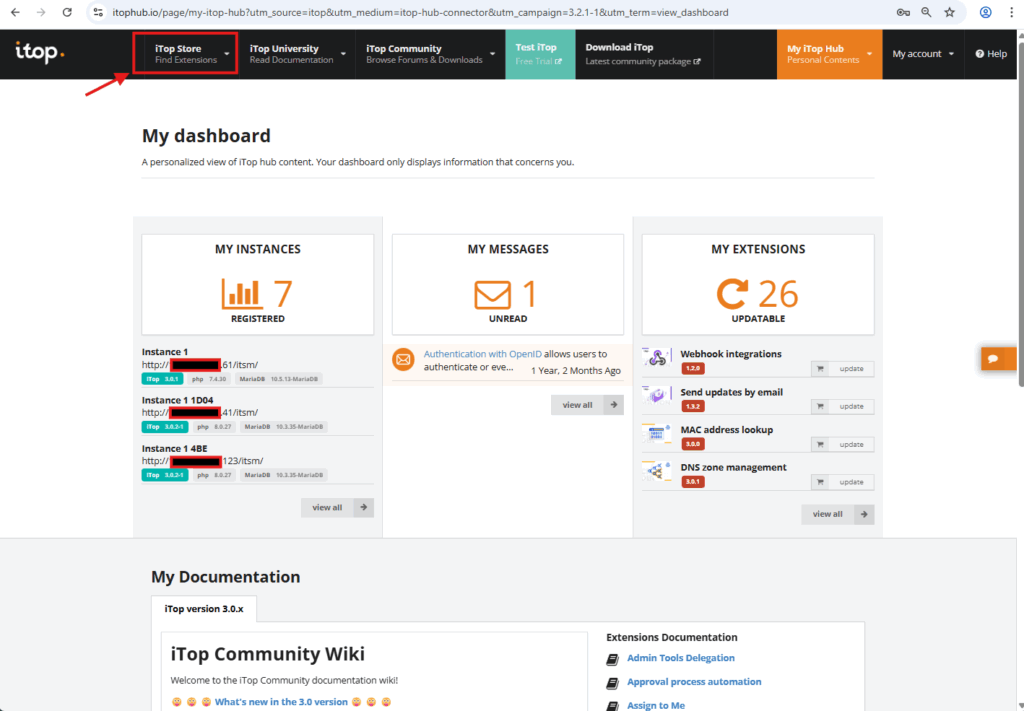The image size is (1024, 711).
Task: Expand the My iTop Hub menu
Action: (x=829, y=54)
